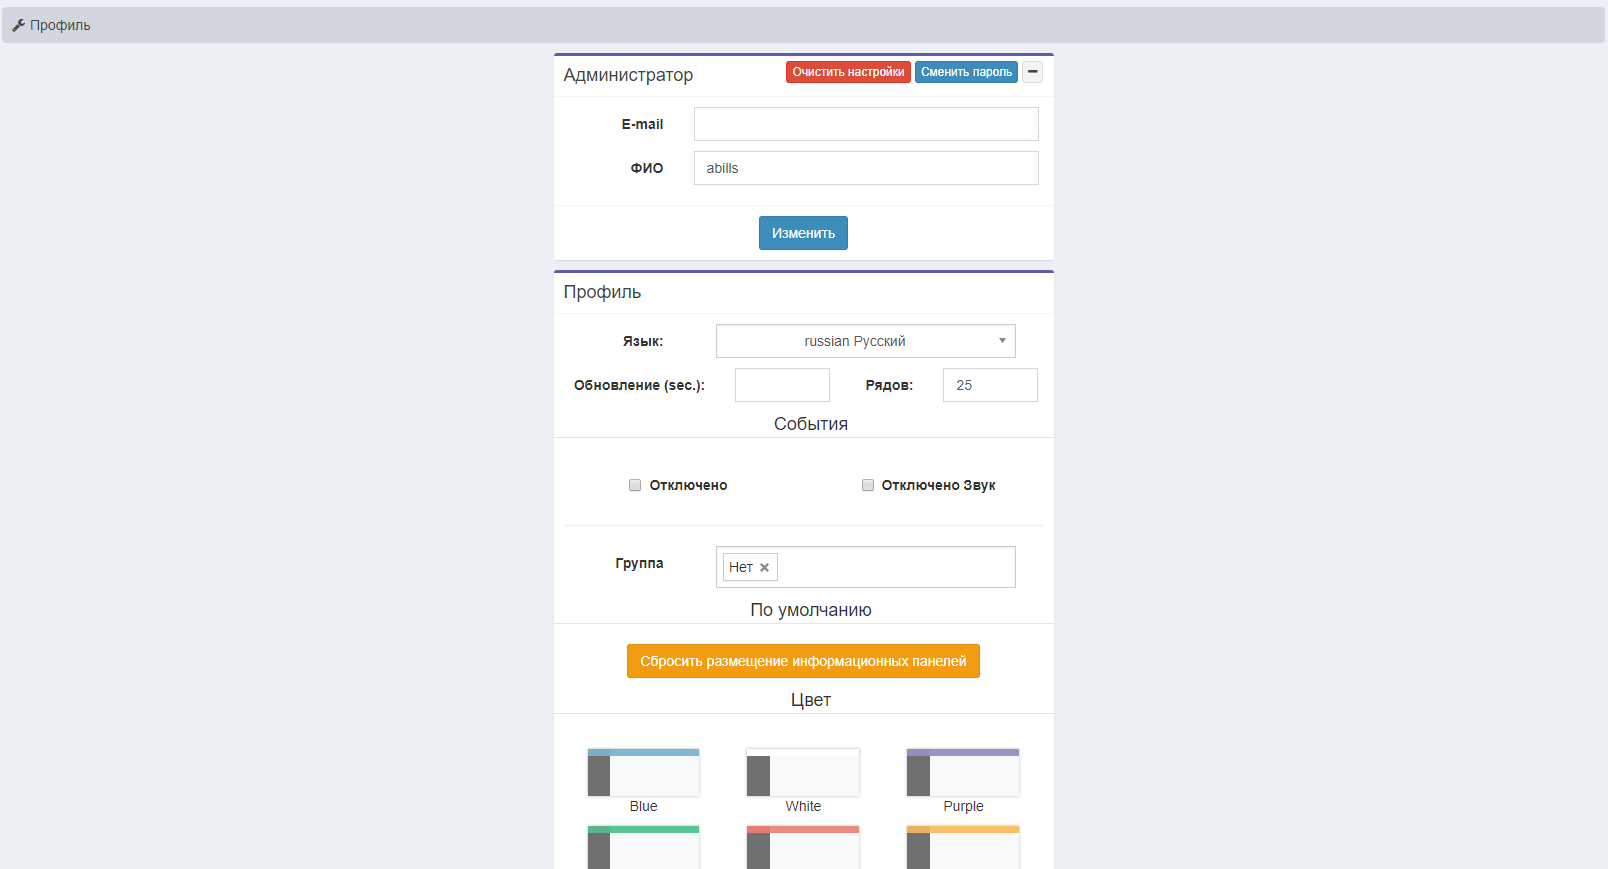This screenshot has width=1608, height=869.
Task: Click the Обновление (sec.) input field
Action: point(782,385)
